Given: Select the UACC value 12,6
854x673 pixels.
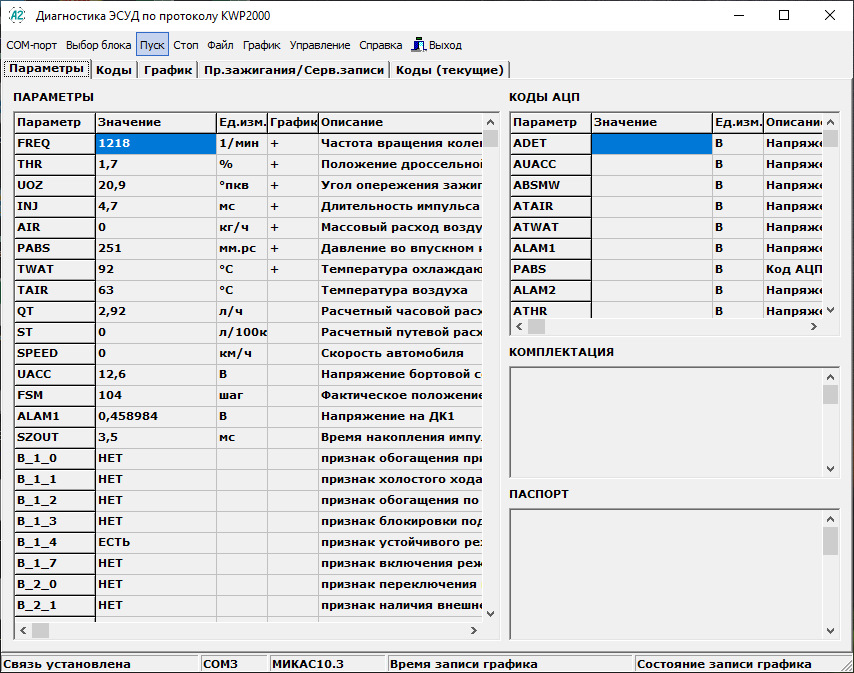Looking at the screenshot, I should [x=156, y=375].
